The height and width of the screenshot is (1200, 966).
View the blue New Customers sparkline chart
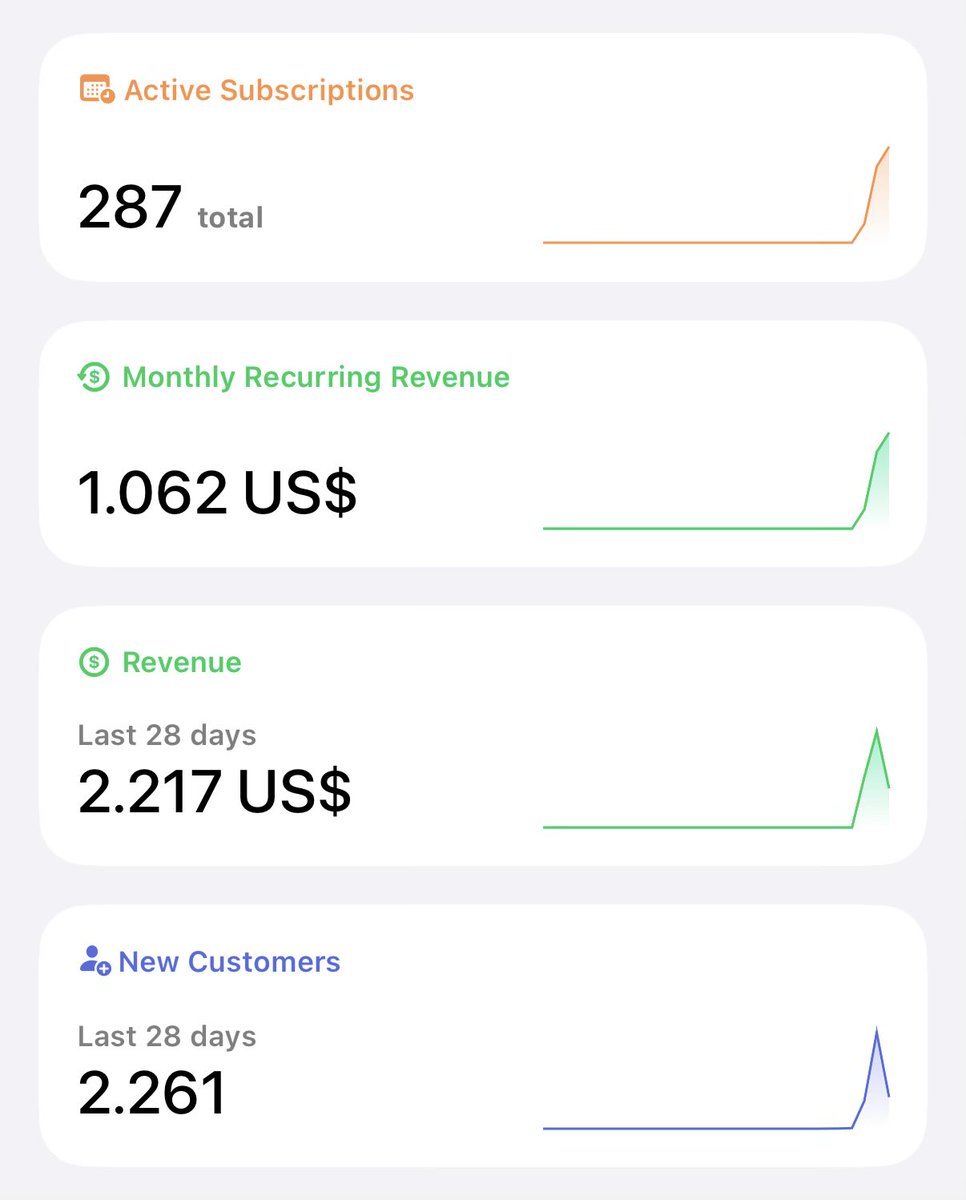(x=716, y=1078)
